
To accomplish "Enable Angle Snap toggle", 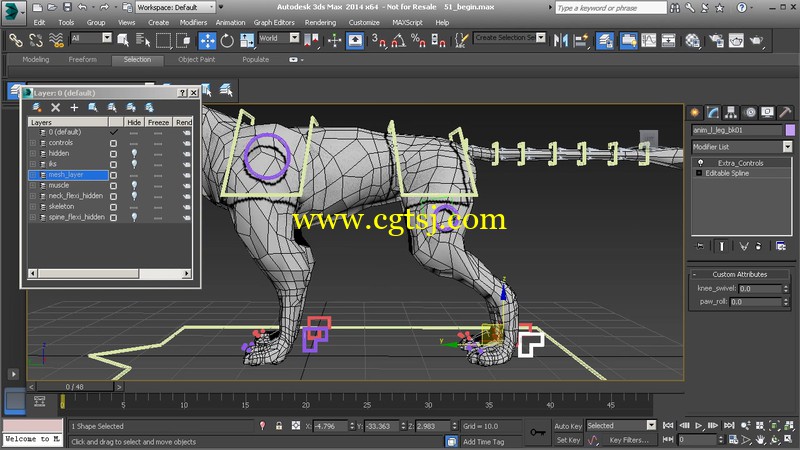I will [x=398, y=40].
